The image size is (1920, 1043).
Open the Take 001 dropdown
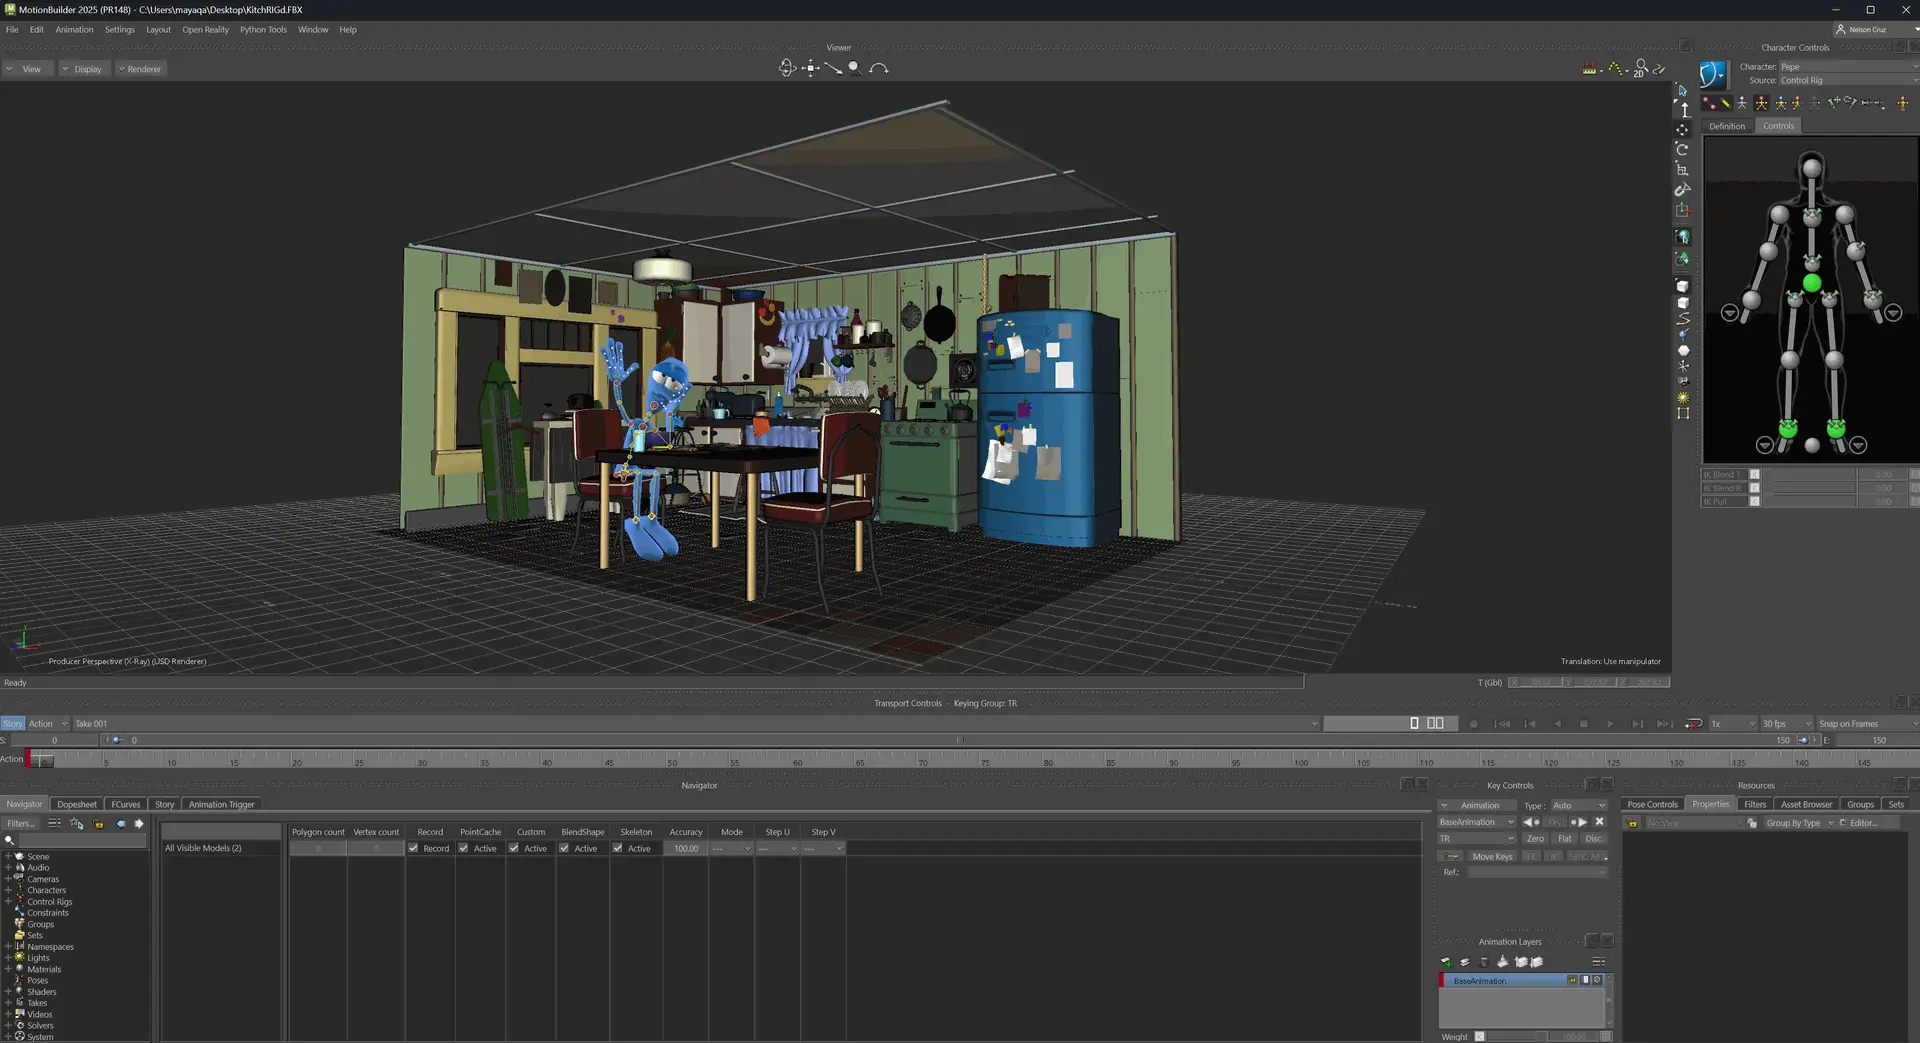[696, 724]
